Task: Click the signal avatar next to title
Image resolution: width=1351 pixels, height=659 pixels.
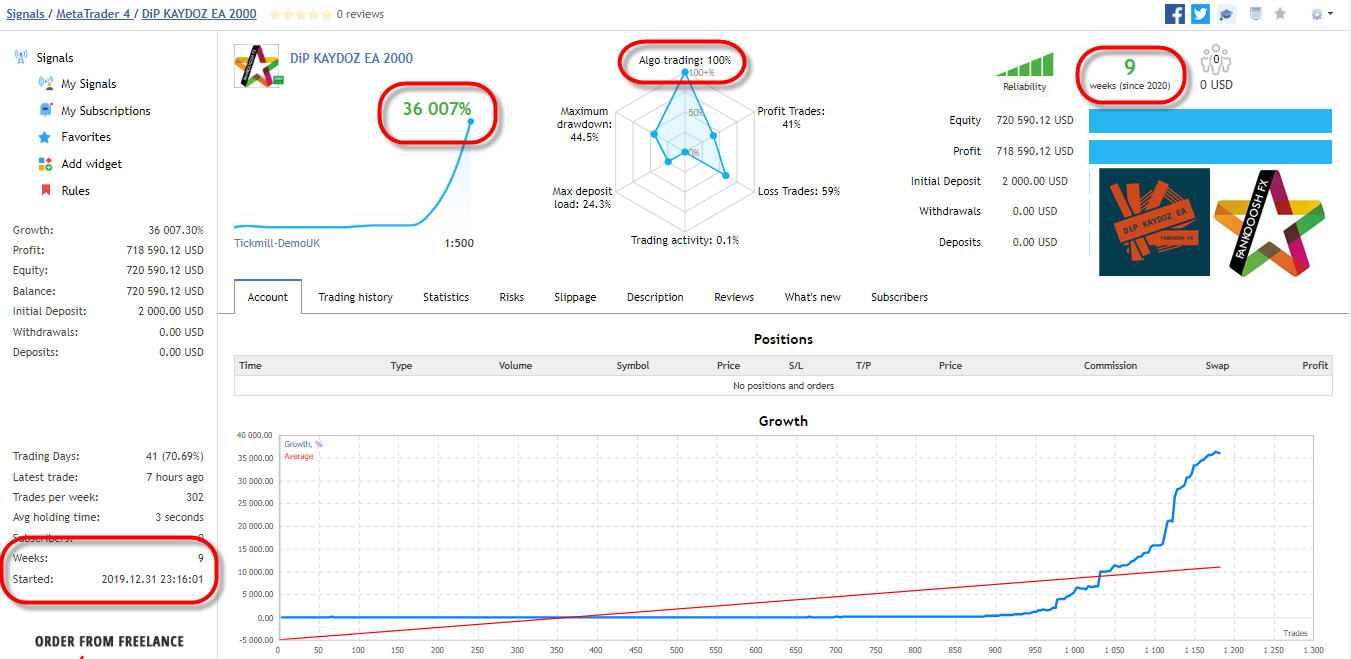Action: click(x=256, y=66)
